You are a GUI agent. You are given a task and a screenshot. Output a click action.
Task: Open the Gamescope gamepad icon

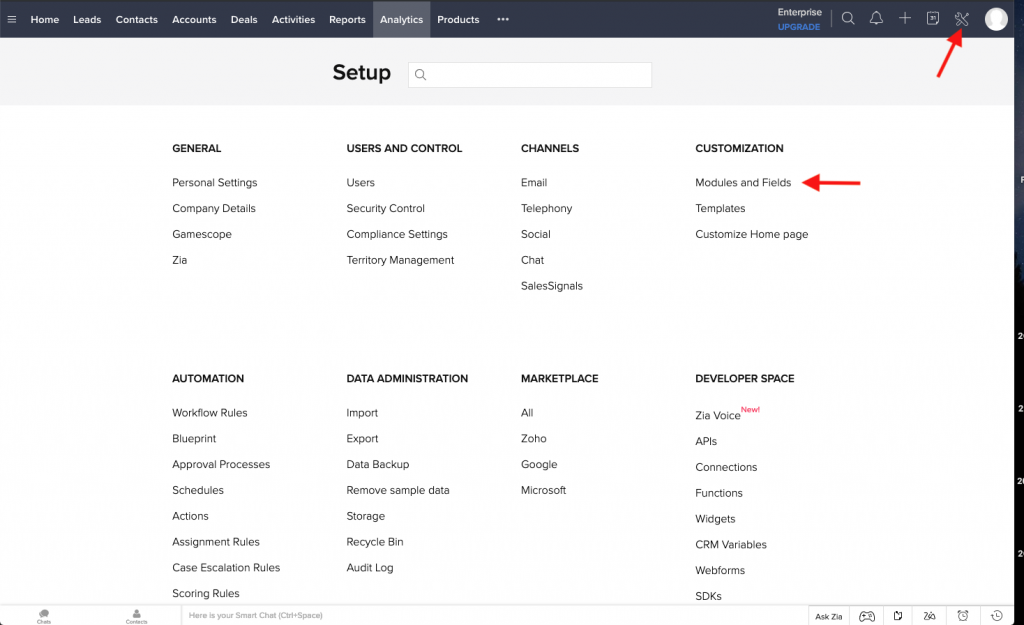867,616
